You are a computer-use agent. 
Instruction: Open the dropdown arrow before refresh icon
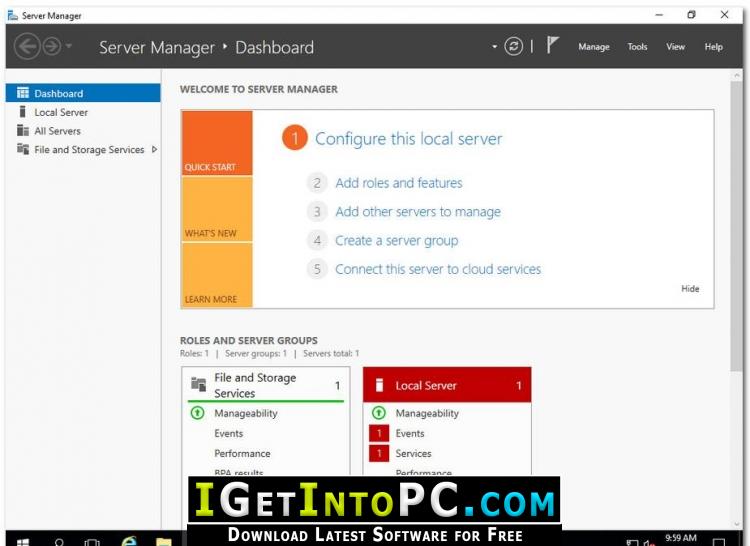[x=495, y=46]
